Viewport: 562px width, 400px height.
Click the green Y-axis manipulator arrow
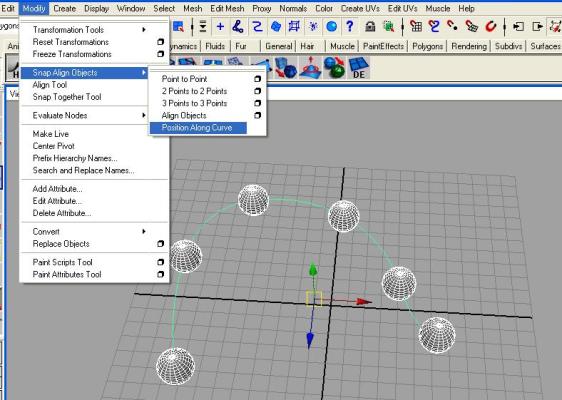coord(313,269)
